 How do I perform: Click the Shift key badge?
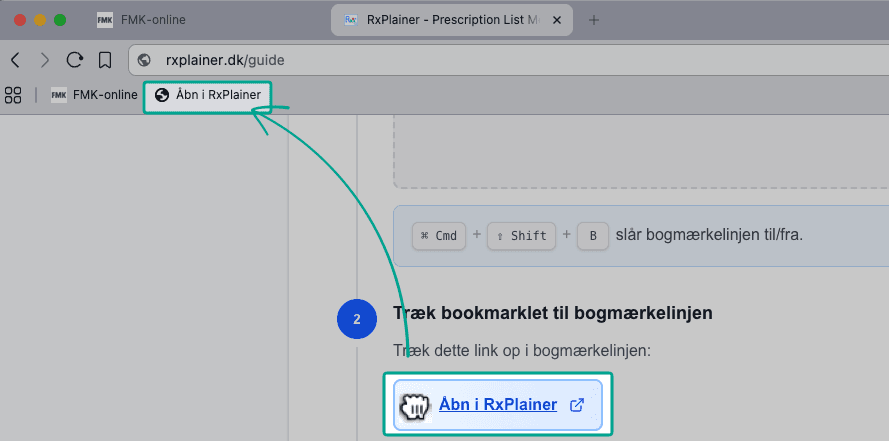click(521, 236)
